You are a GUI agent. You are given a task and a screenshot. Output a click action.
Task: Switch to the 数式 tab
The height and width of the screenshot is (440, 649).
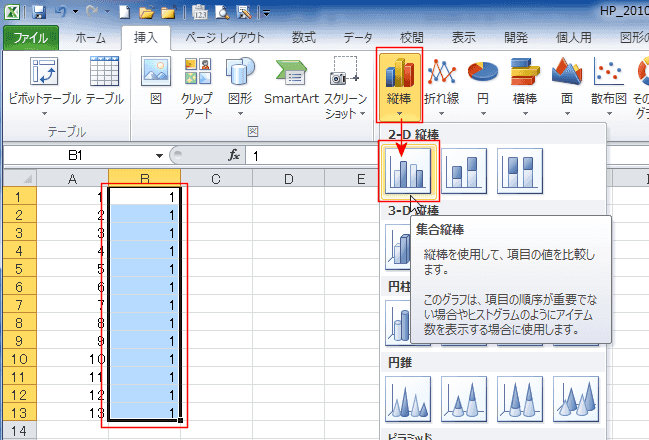303,38
